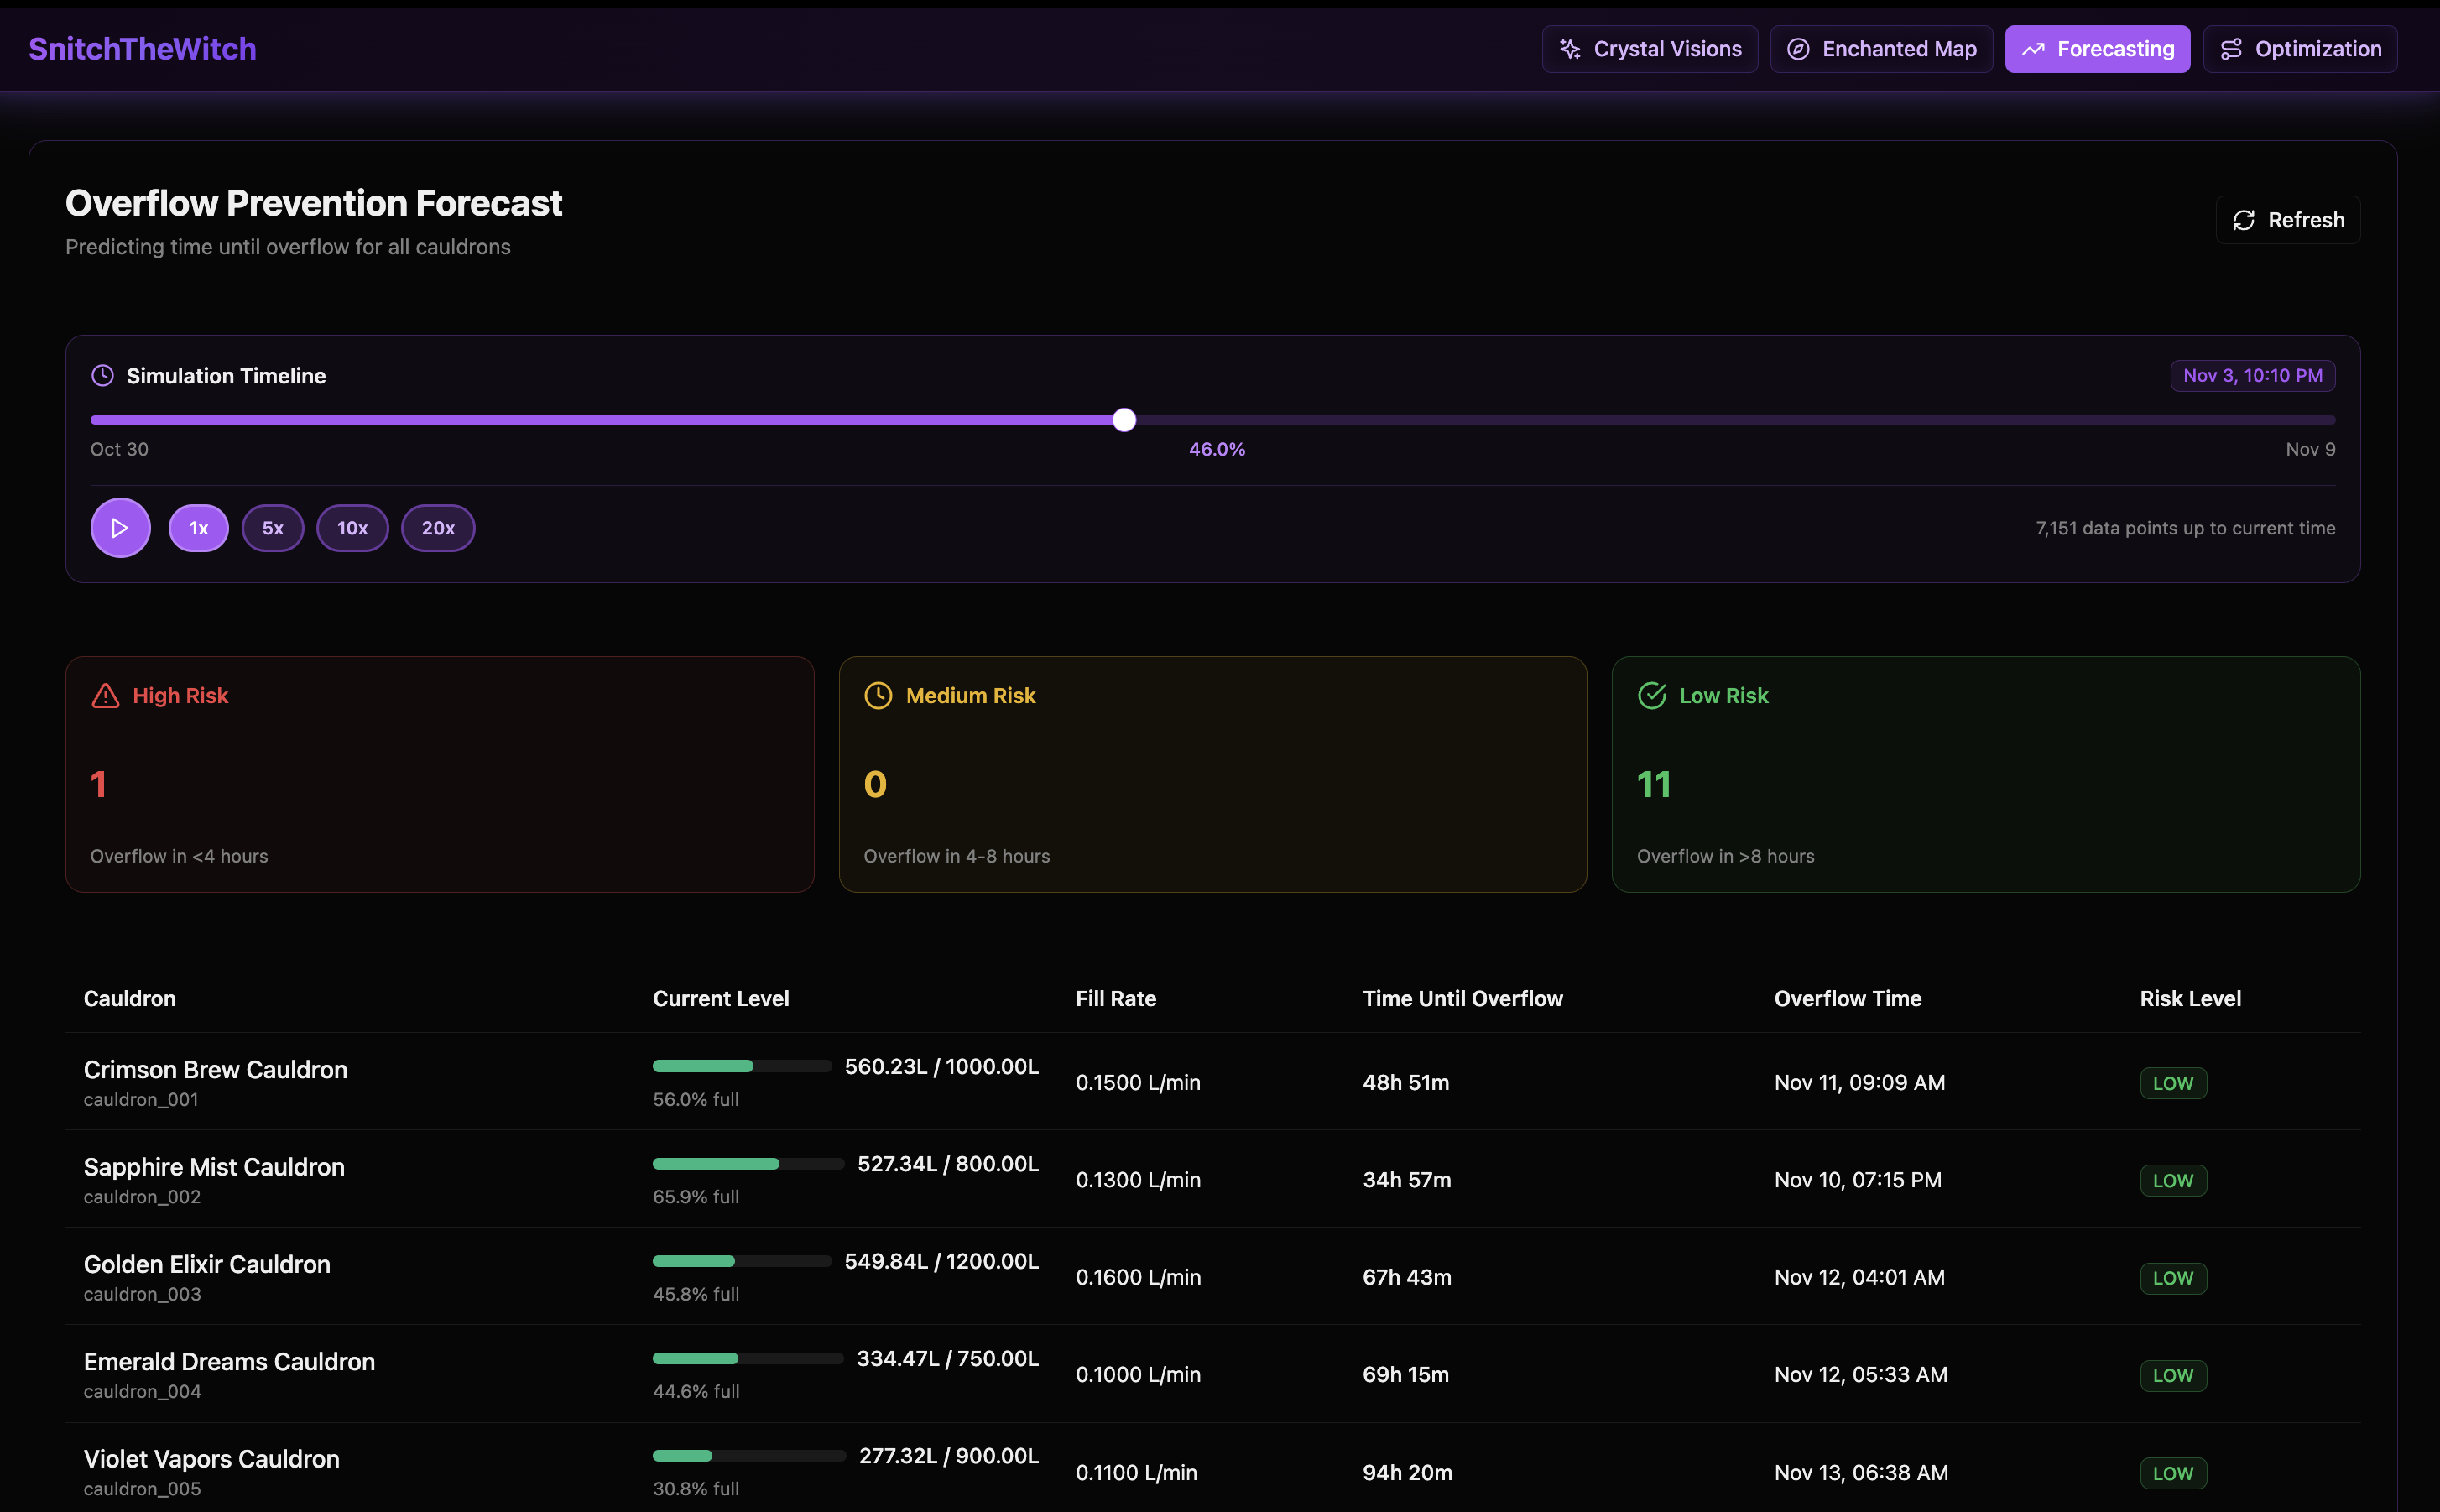Click the refresh arrows icon

coord(2244,220)
